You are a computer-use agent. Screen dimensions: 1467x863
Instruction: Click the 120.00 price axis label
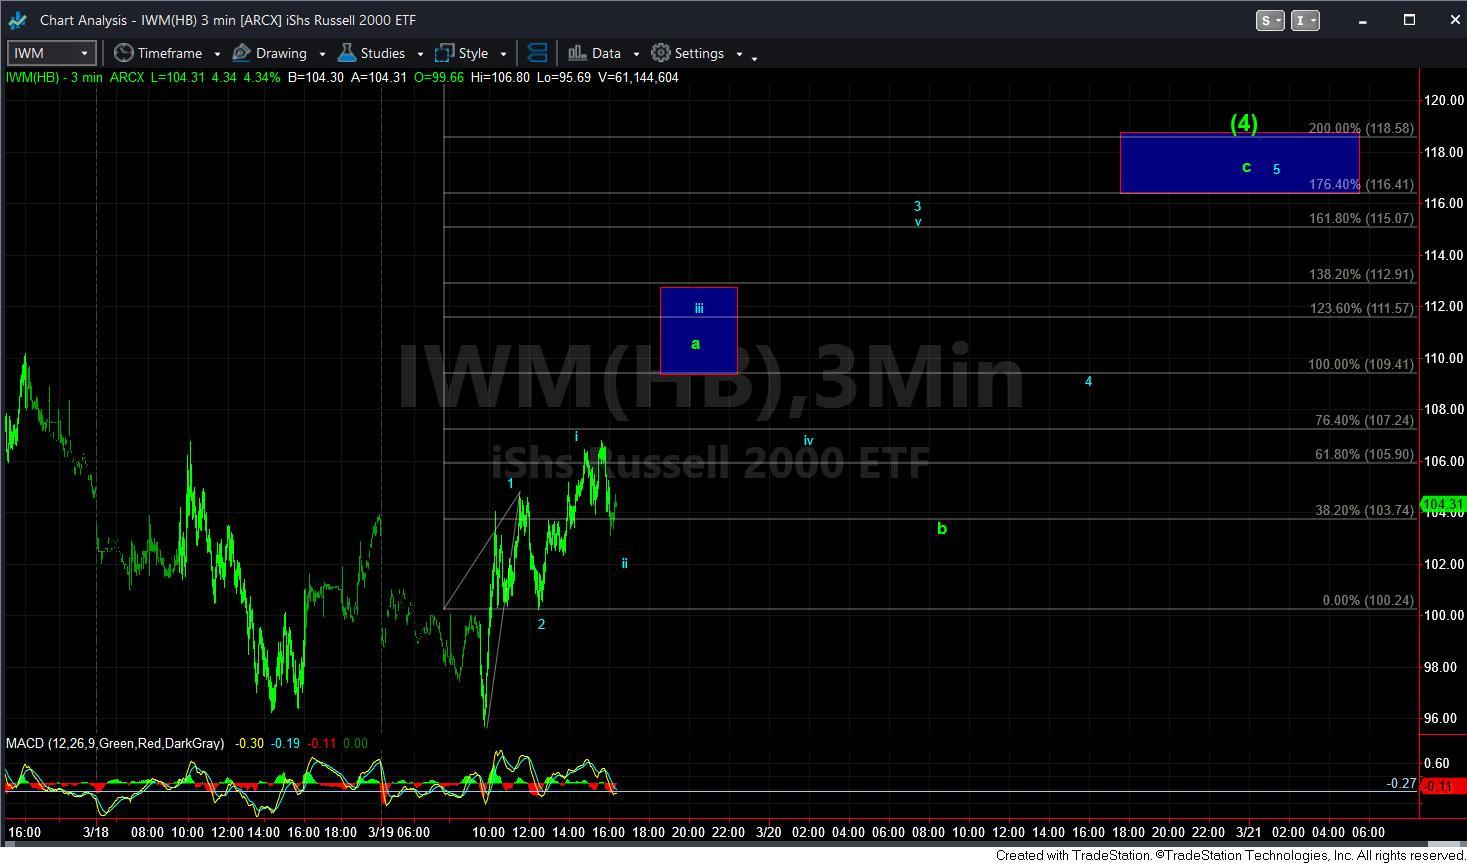point(1443,100)
